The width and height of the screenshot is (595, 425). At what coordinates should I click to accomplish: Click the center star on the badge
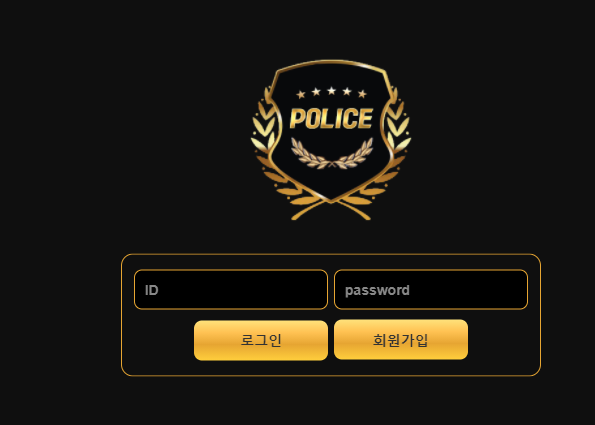click(x=332, y=91)
